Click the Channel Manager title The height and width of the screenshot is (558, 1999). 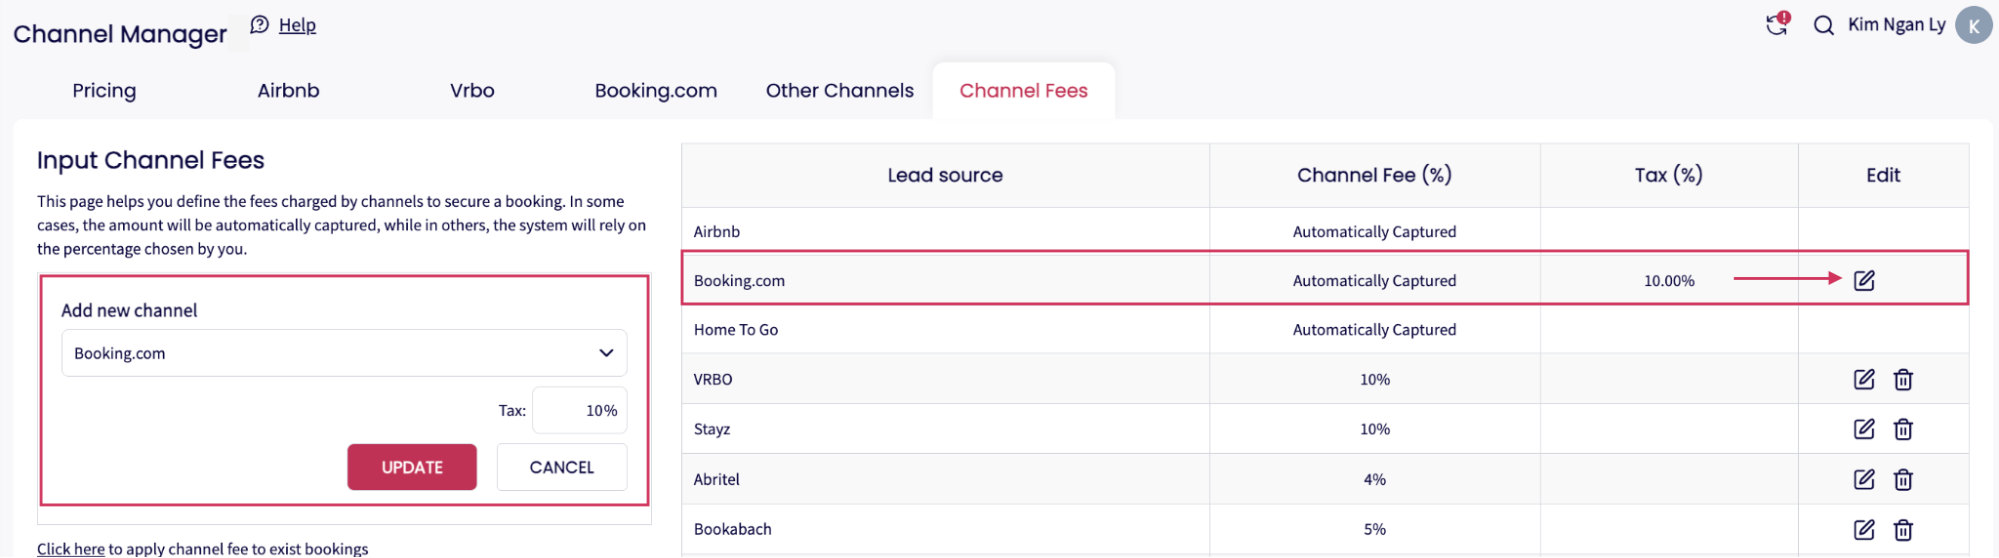[x=120, y=34]
